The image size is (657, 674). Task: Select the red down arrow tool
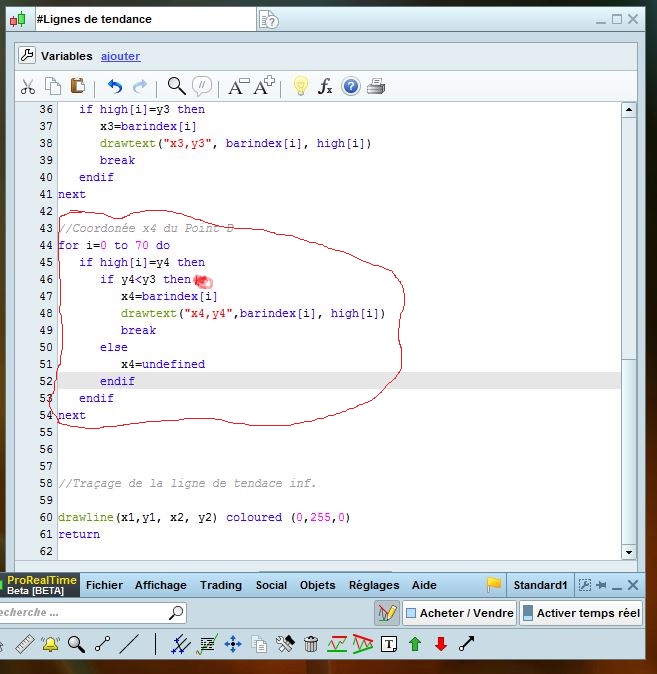tap(440, 645)
